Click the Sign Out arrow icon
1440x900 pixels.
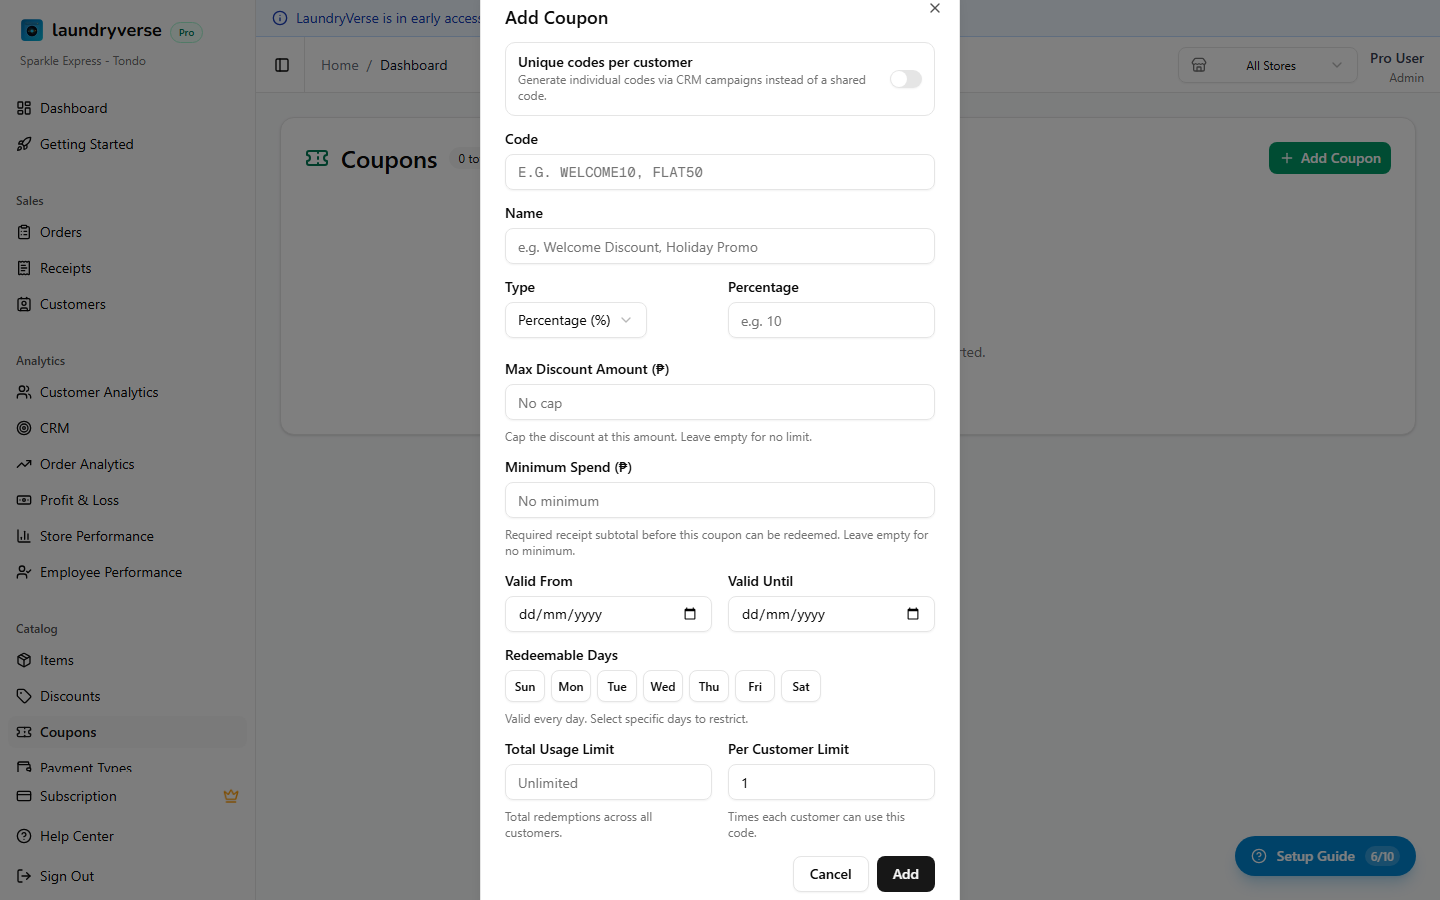(x=24, y=876)
